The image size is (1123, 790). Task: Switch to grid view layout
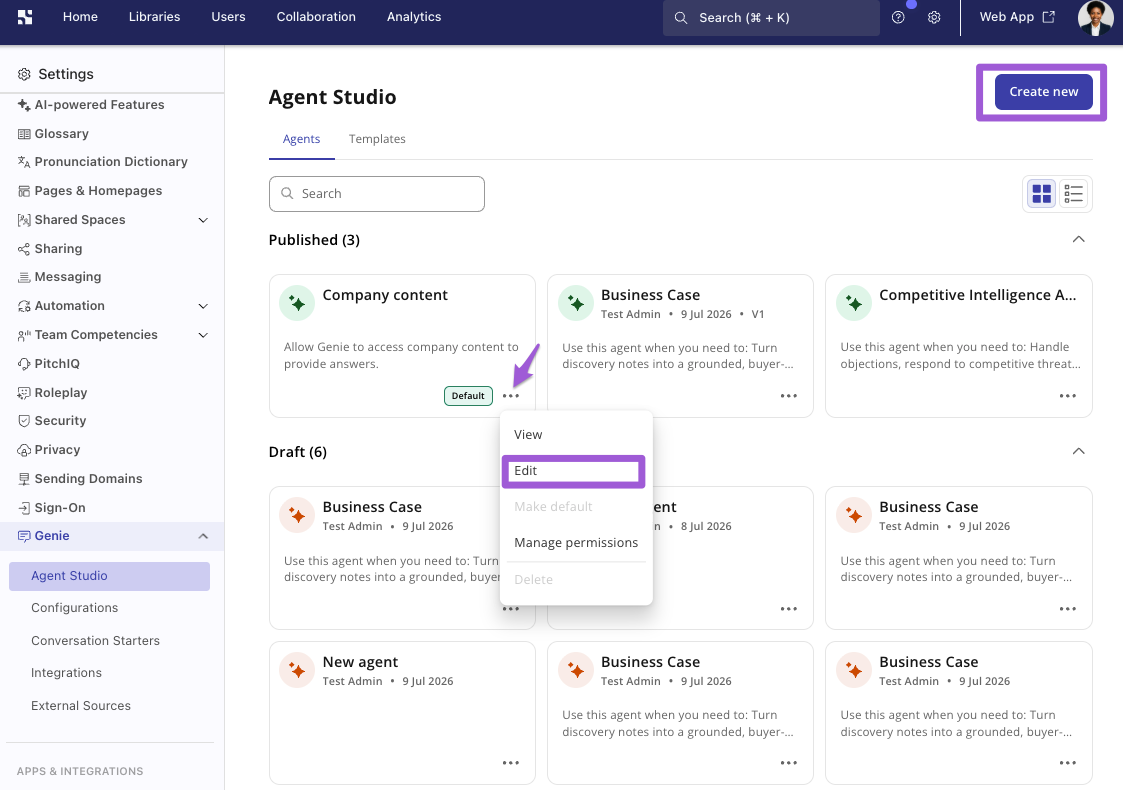(x=1041, y=193)
